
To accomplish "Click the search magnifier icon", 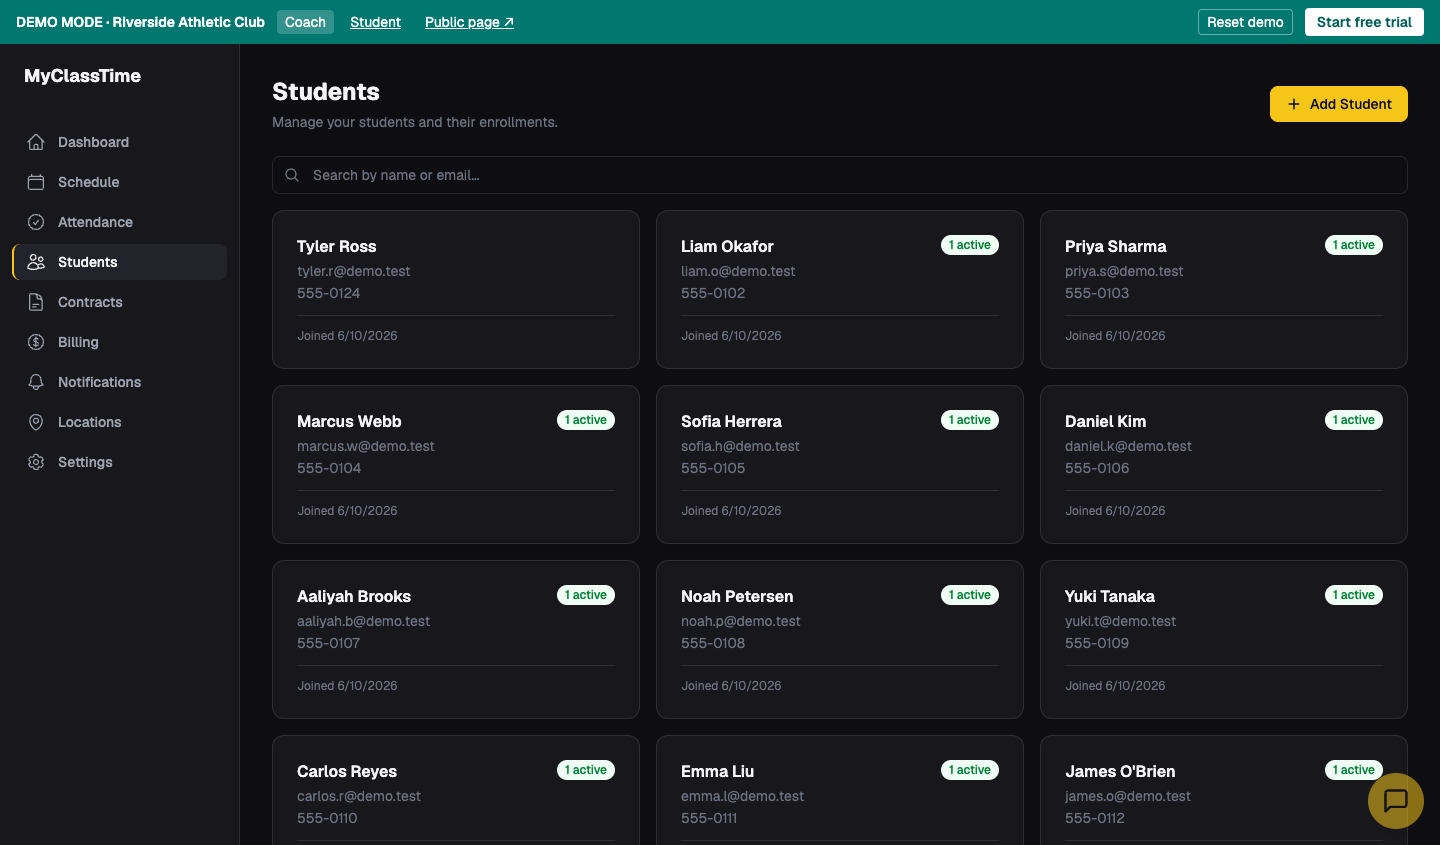I will pos(292,175).
